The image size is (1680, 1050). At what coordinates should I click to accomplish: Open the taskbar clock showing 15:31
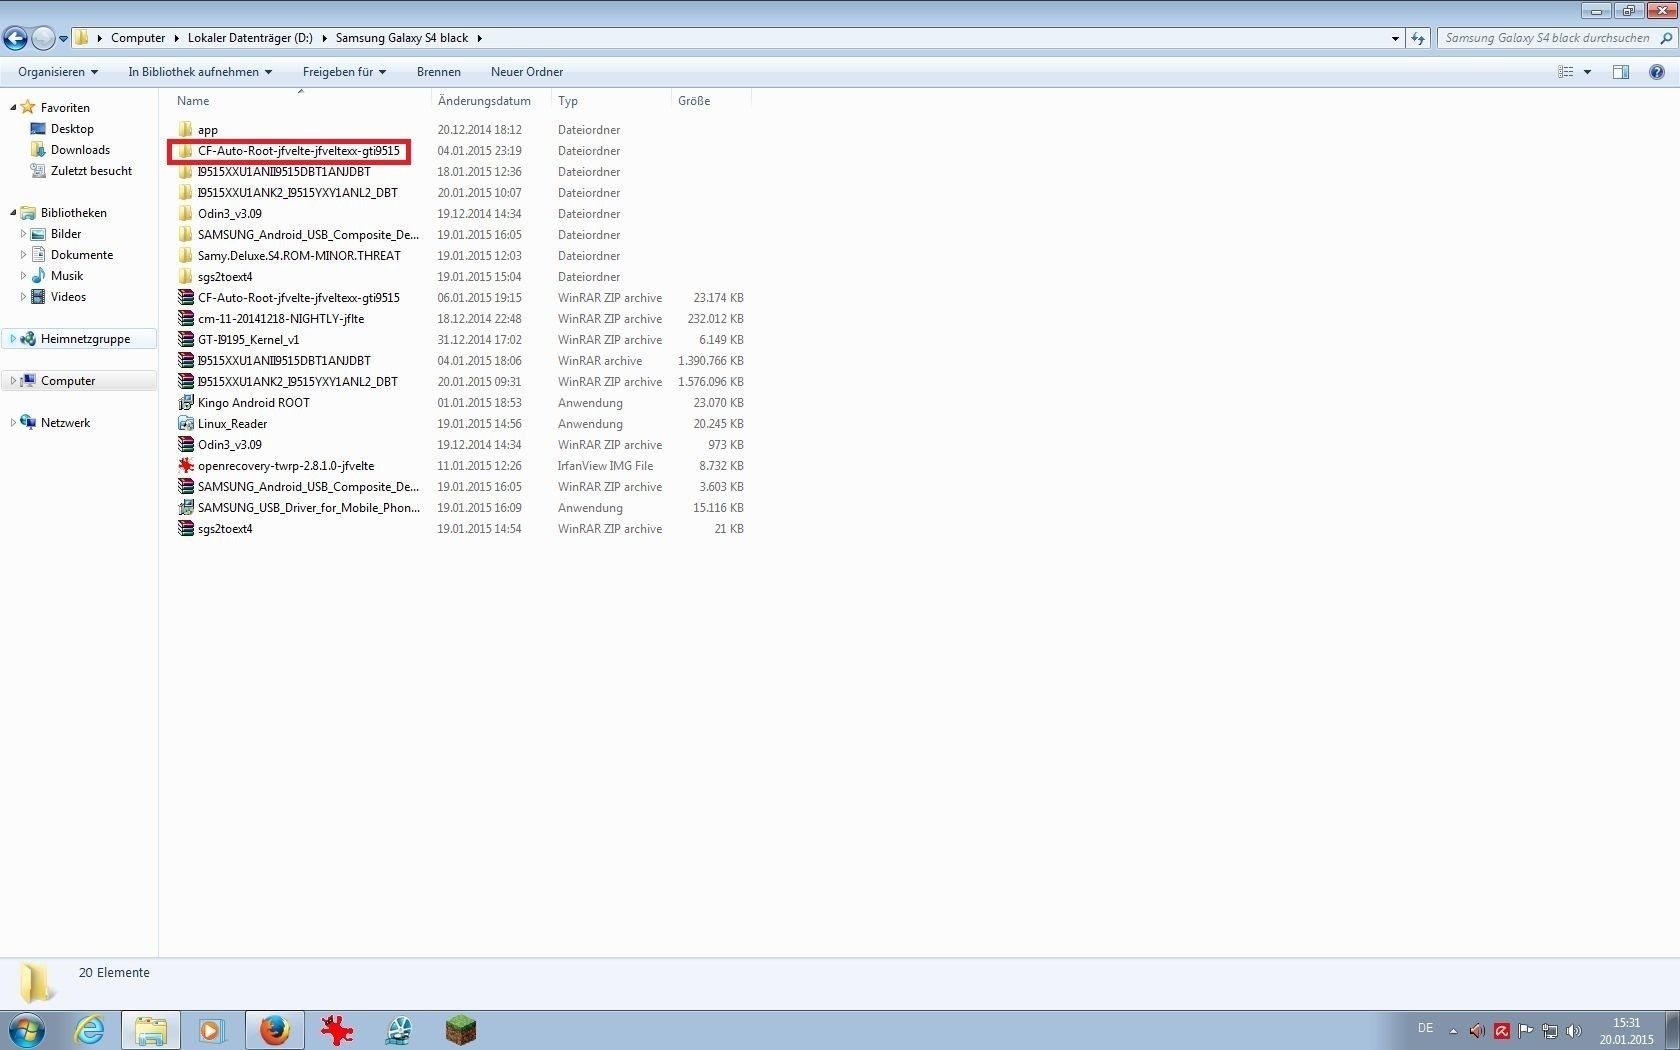[1626, 1031]
